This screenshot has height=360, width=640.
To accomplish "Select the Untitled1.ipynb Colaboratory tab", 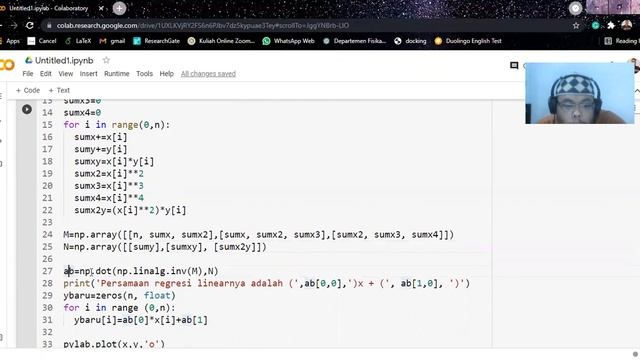I will [x=49, y=8].
